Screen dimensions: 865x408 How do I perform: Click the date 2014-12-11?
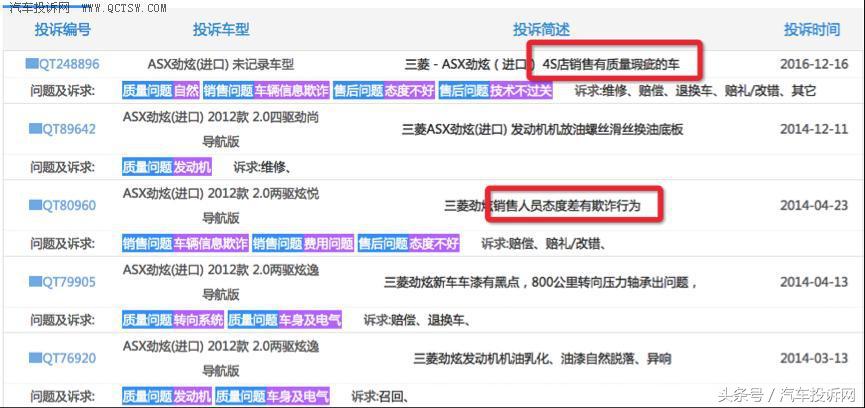(814, 130)
